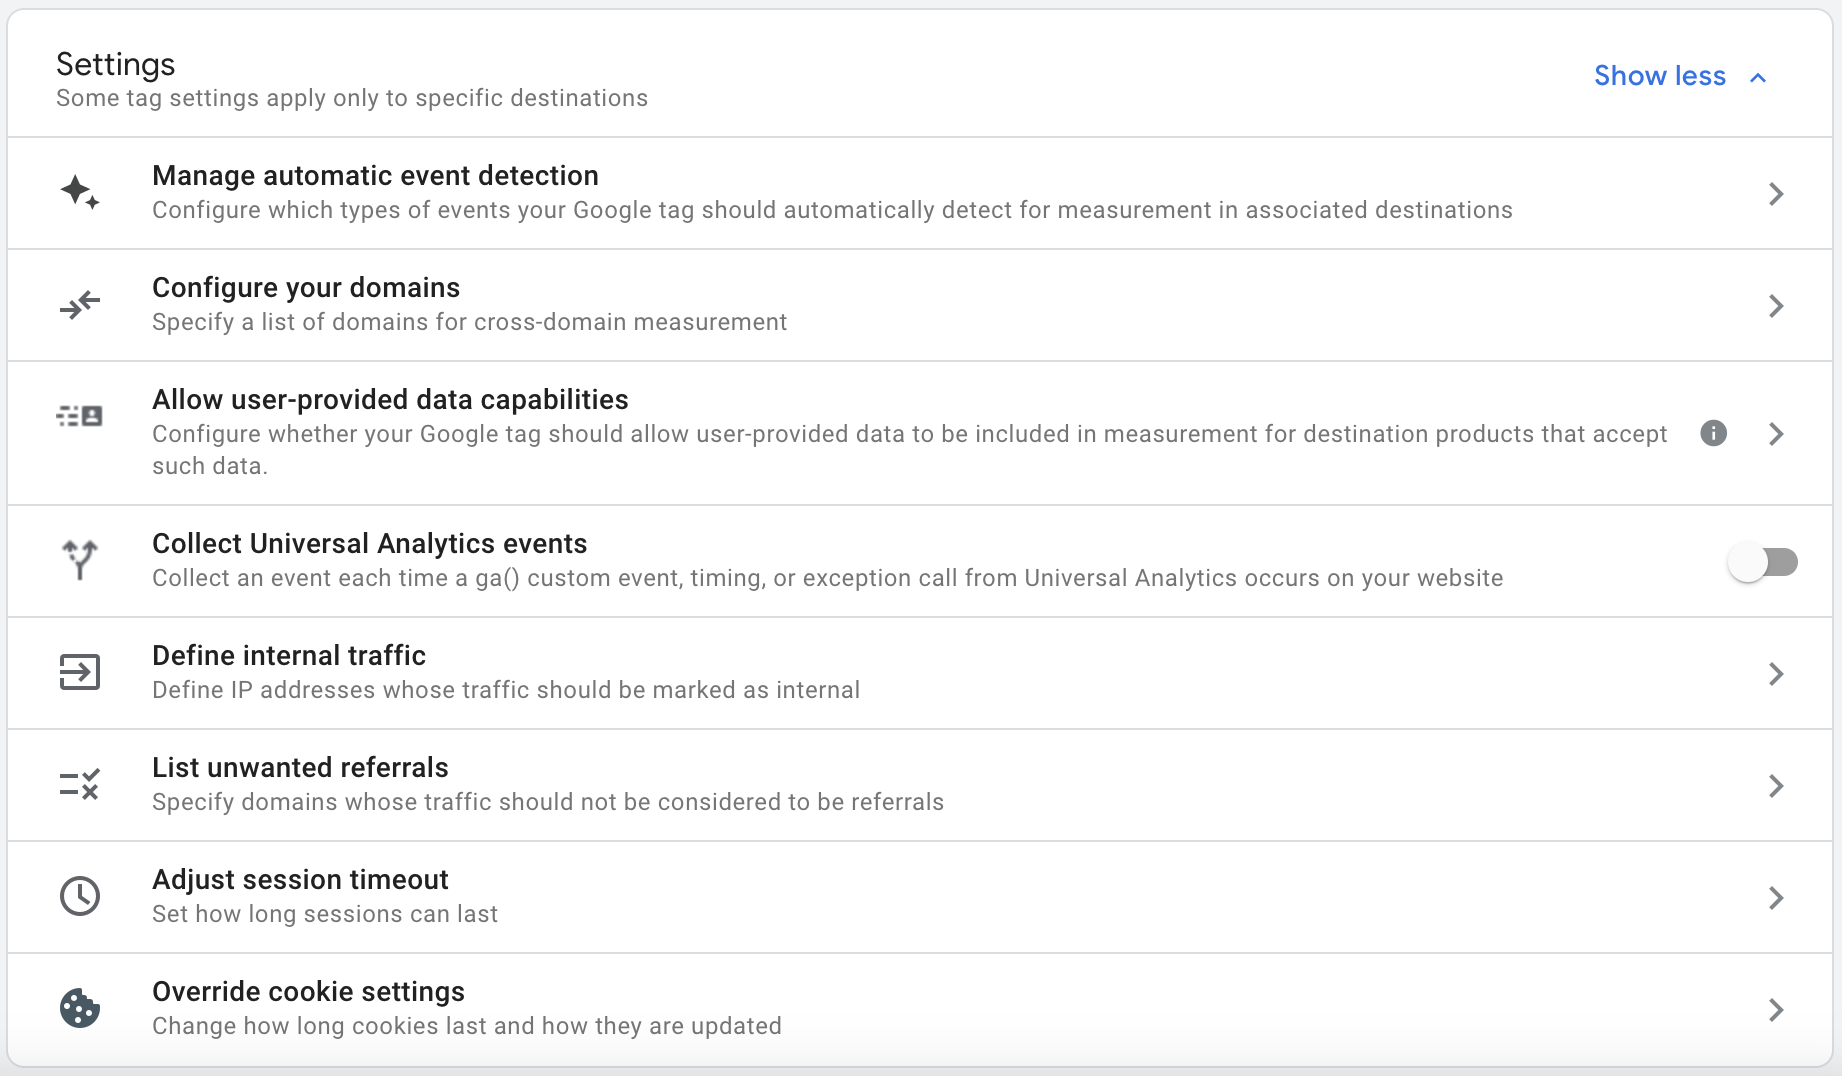This screenshot has width=1842, height=1076.
Task: Expand the Adjust session timeout chevron
Action: (x=1777, y=897)
